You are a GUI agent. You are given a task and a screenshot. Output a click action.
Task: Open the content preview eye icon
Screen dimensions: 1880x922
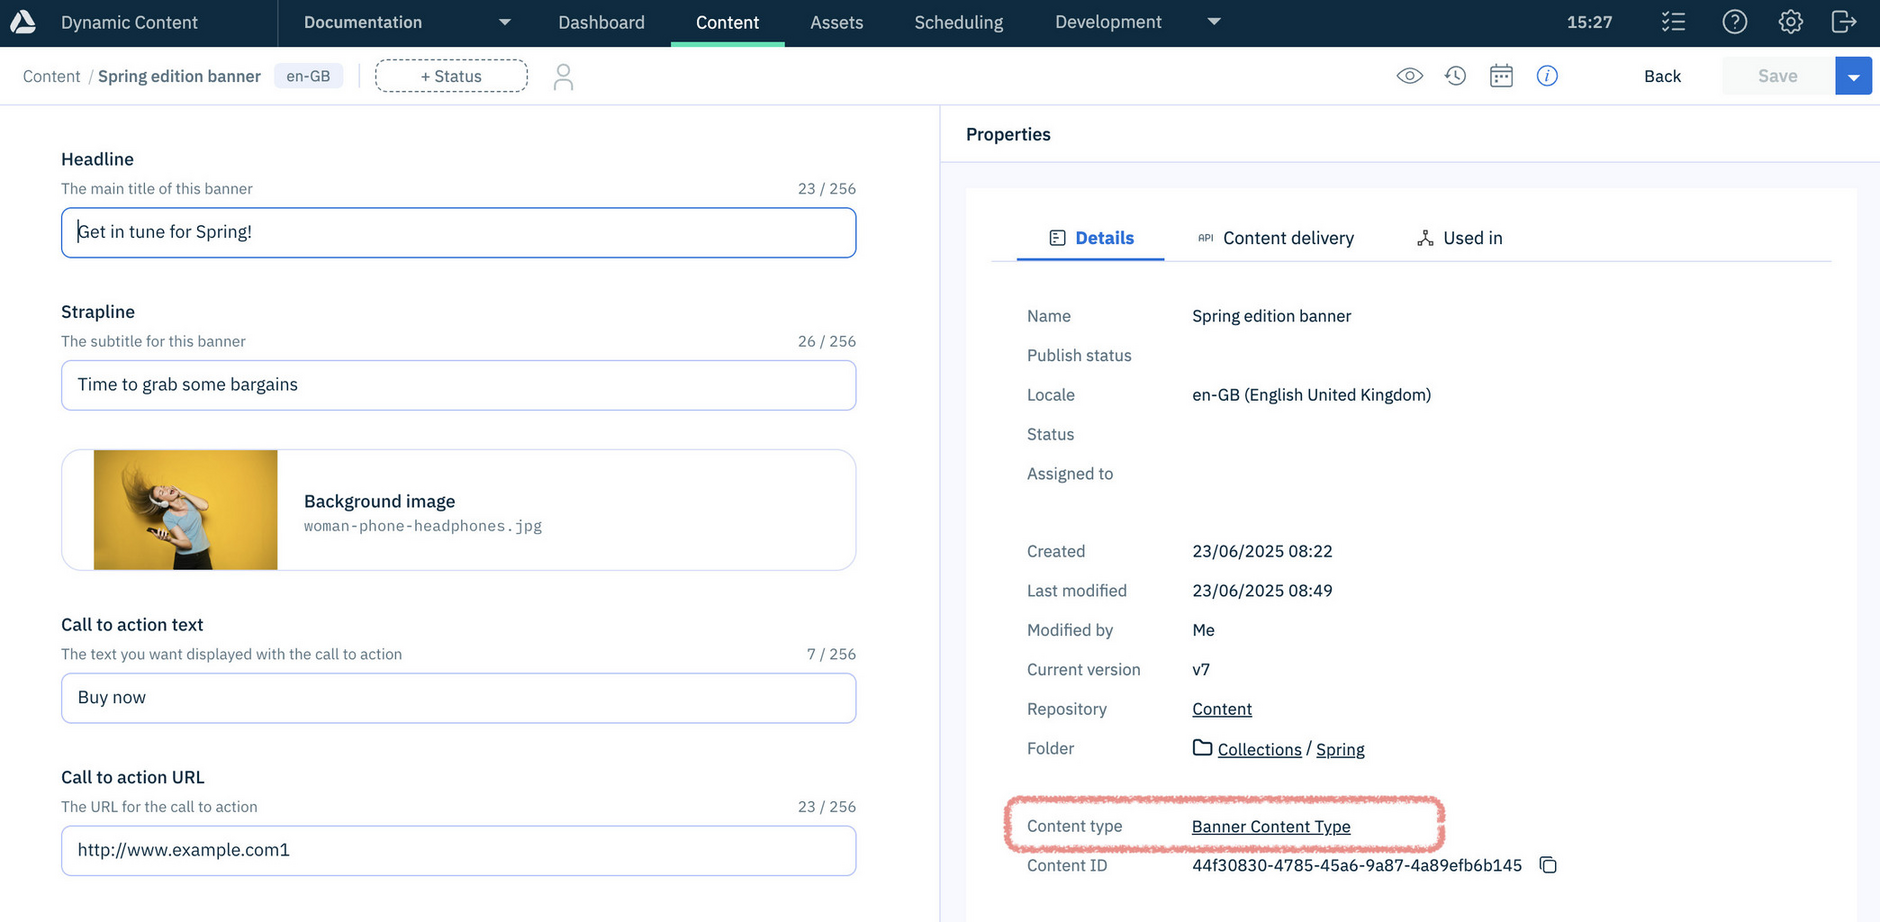[1409, 75]
